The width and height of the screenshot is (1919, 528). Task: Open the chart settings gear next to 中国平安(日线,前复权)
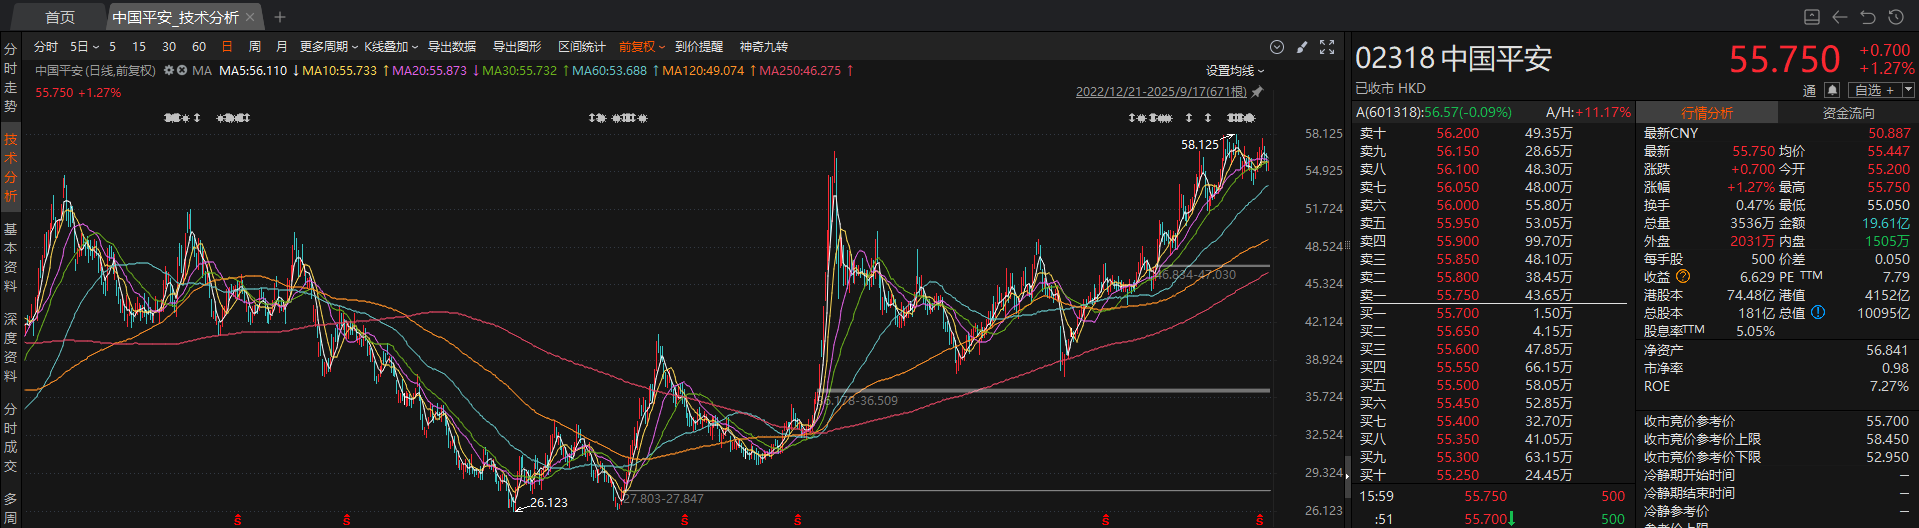(169, 71)
